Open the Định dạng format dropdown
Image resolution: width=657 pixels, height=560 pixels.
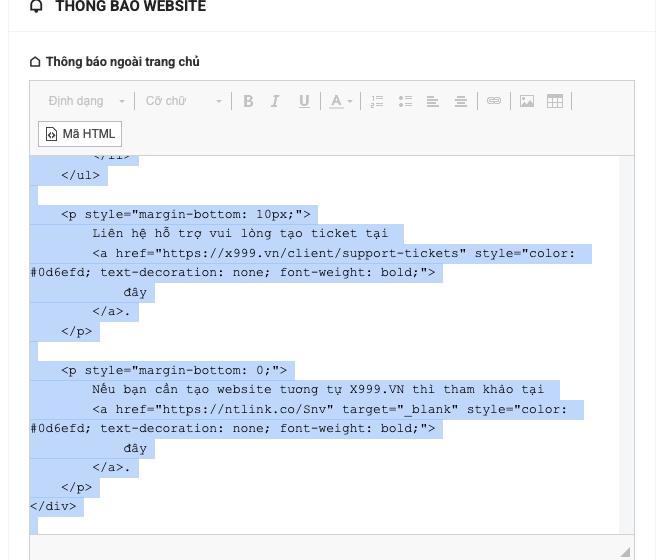86,101
